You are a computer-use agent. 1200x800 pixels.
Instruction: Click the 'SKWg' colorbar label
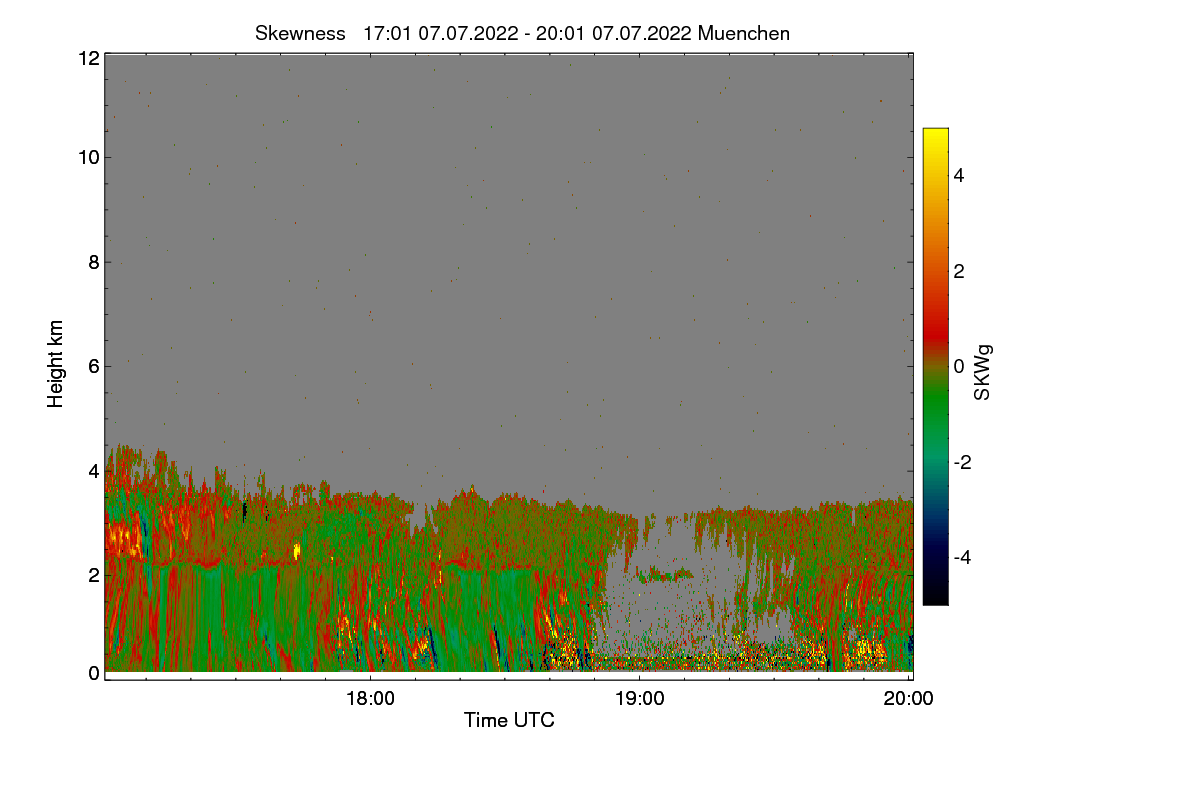(x=984, y=372)
